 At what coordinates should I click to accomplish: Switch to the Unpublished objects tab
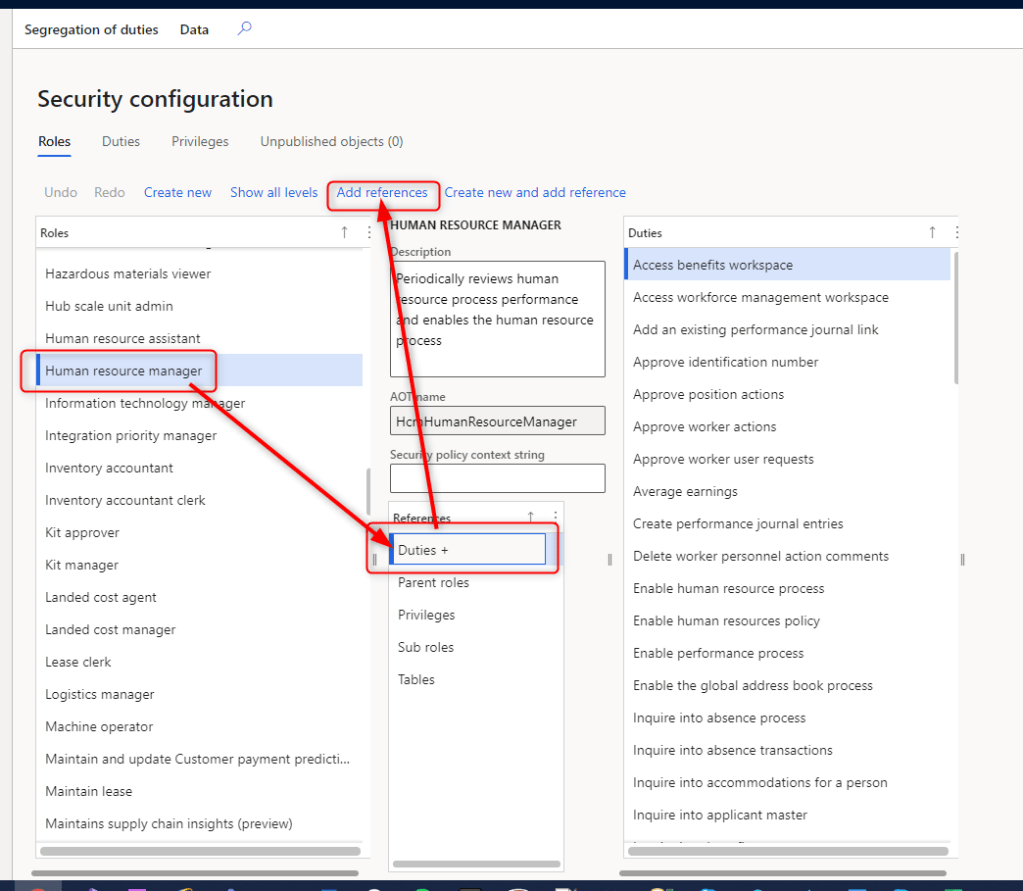pyautogui.click(x=331, y=142)
